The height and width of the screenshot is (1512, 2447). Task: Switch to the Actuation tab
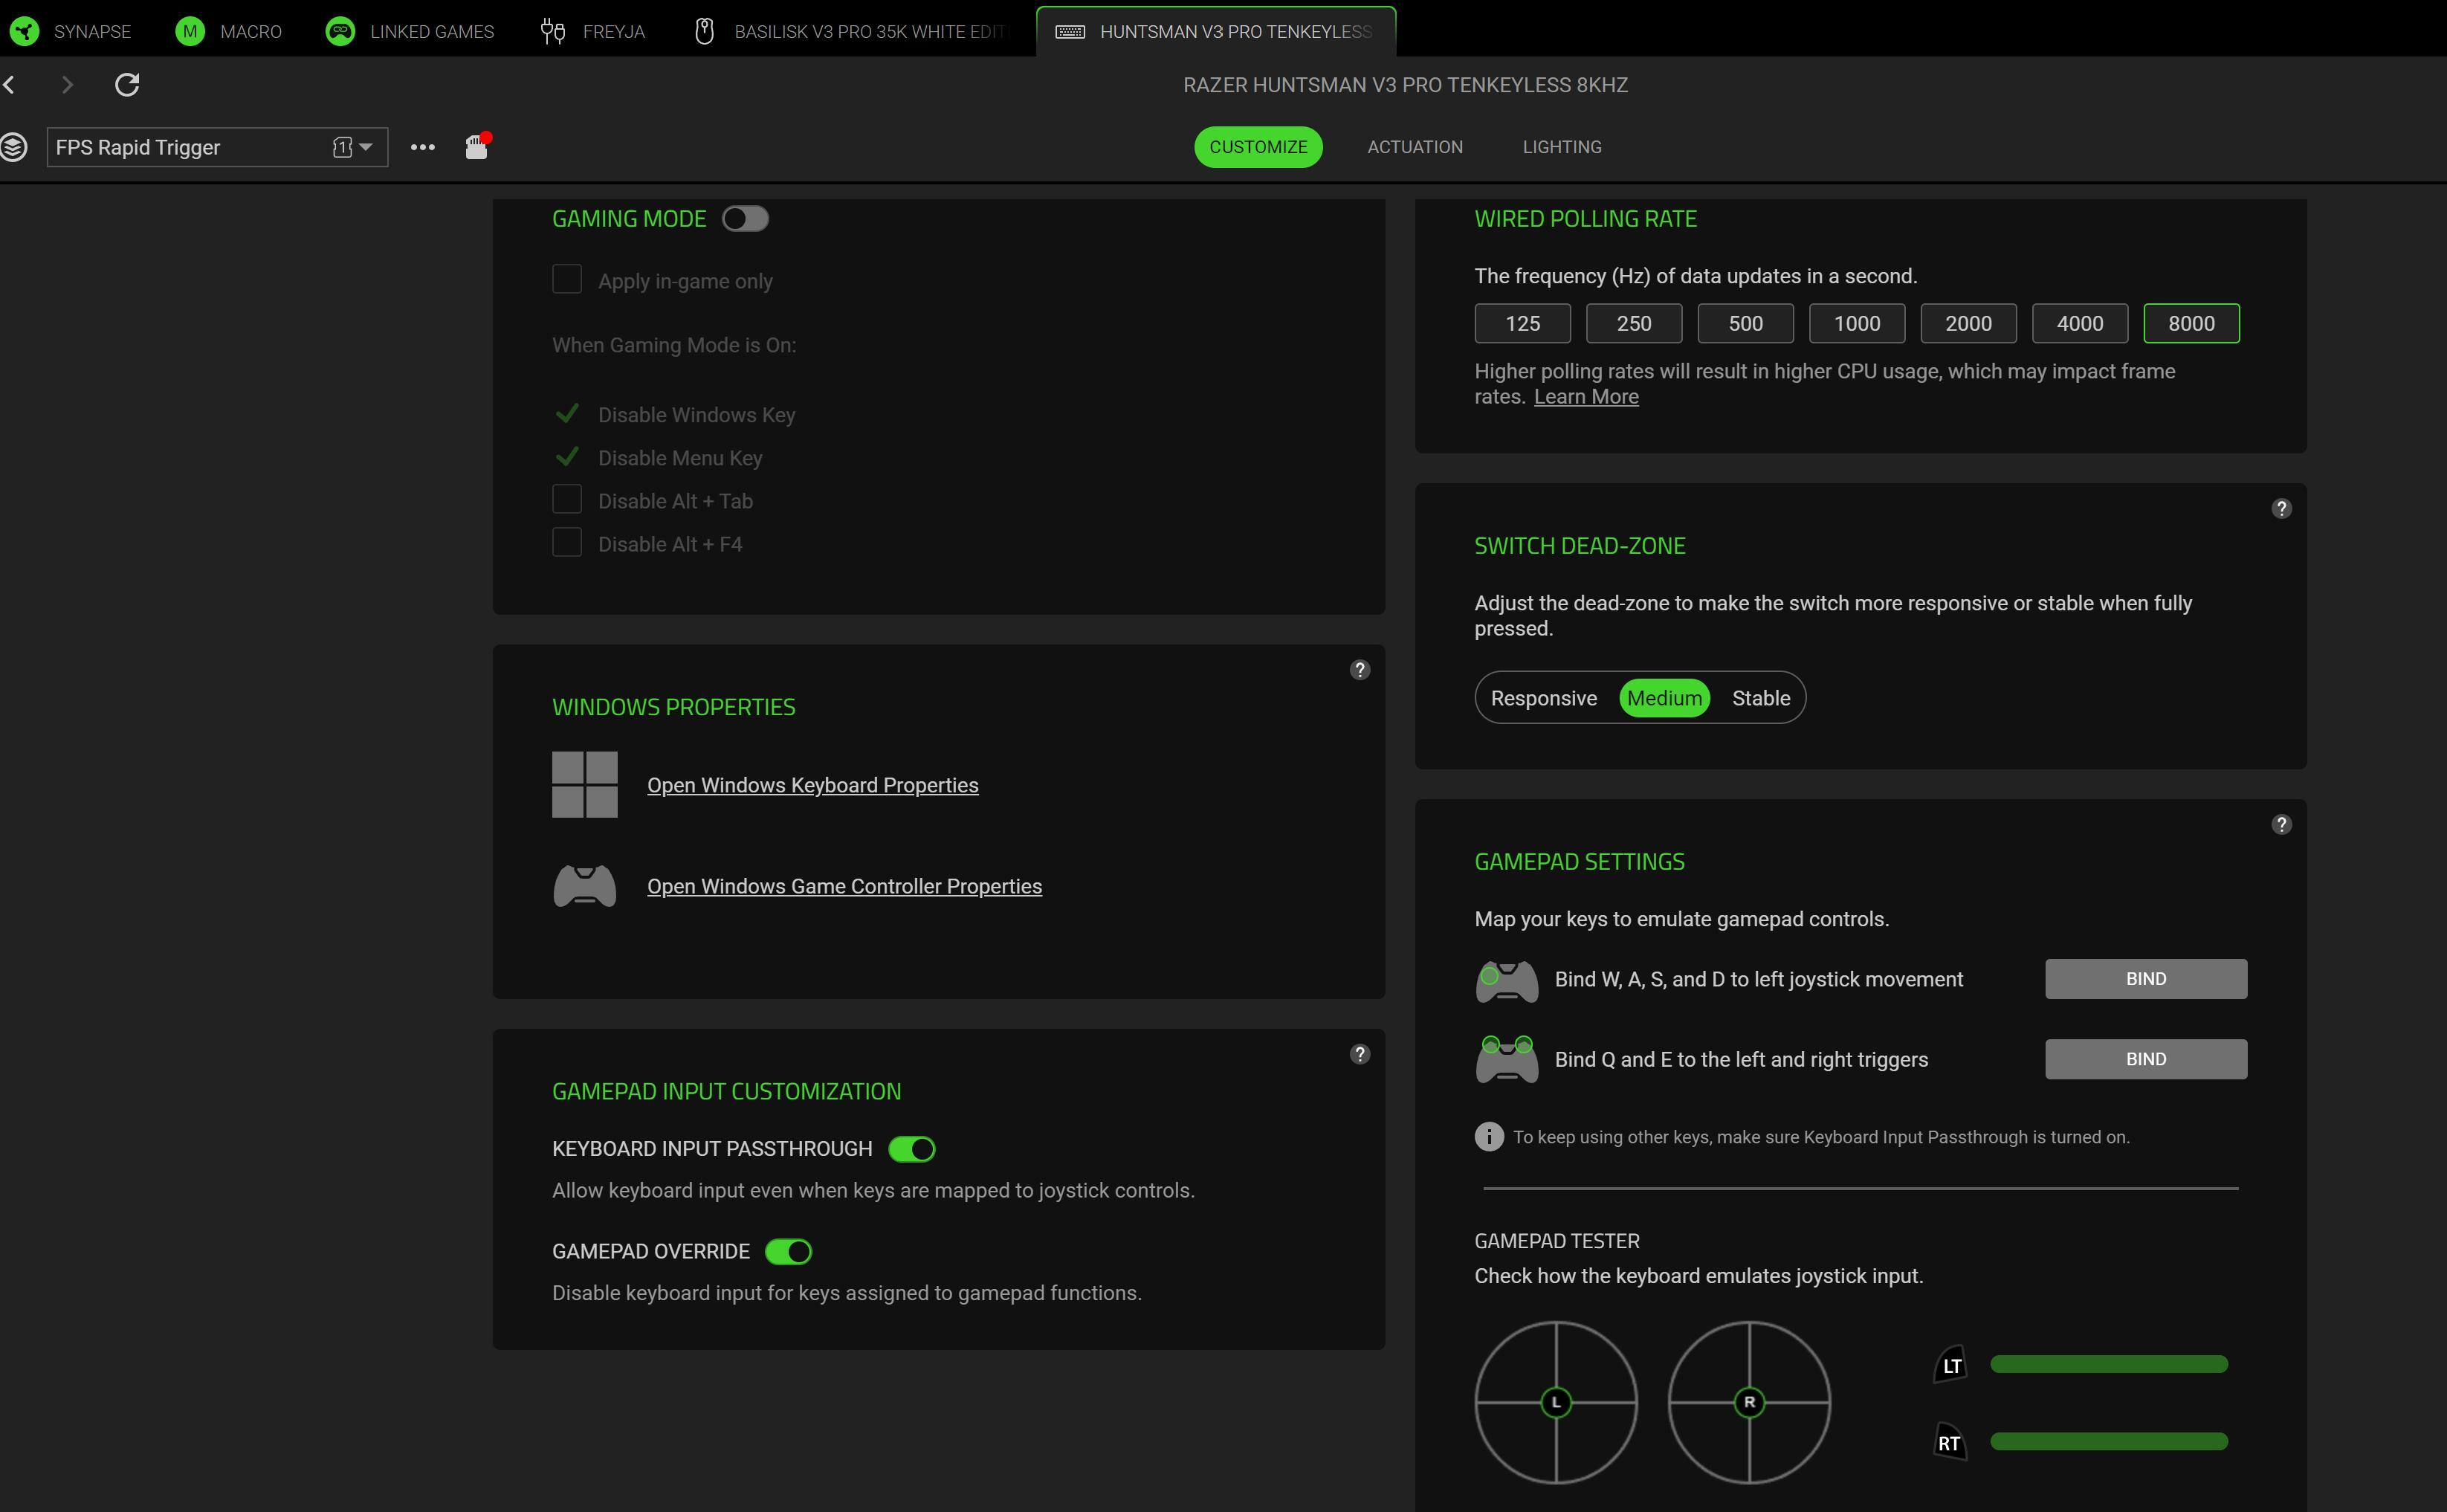point(1414,147)
